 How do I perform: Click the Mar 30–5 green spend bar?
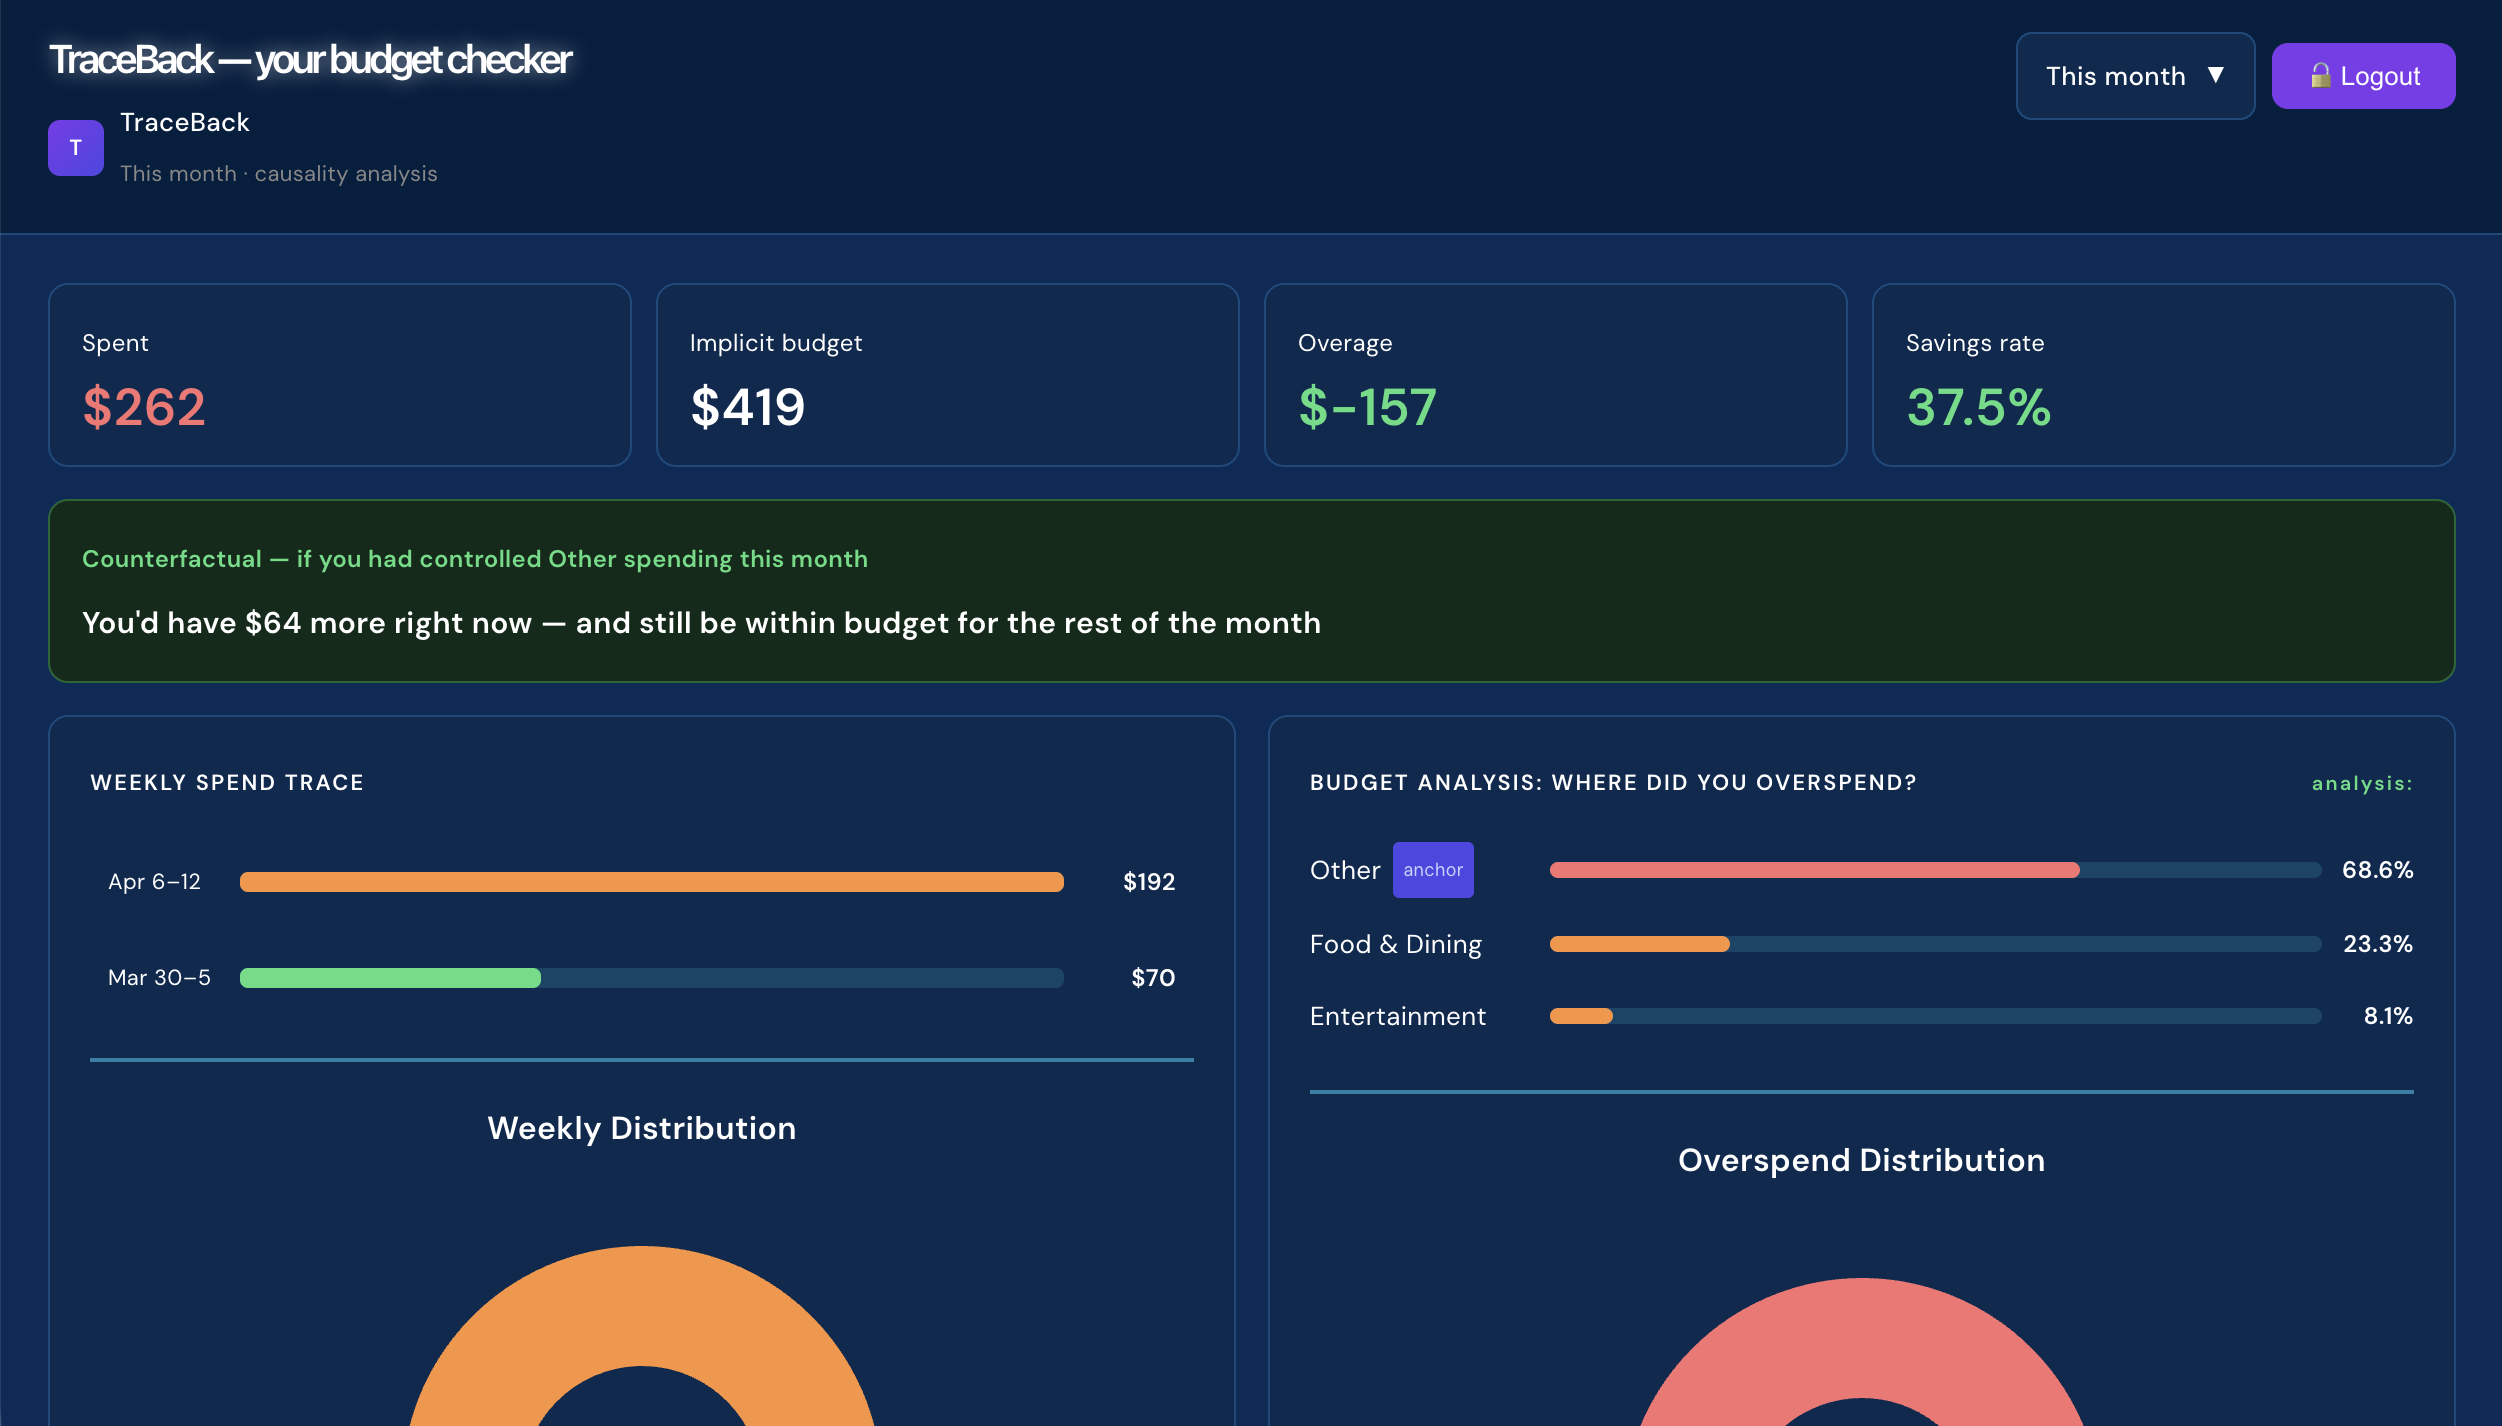coord(390,978)
